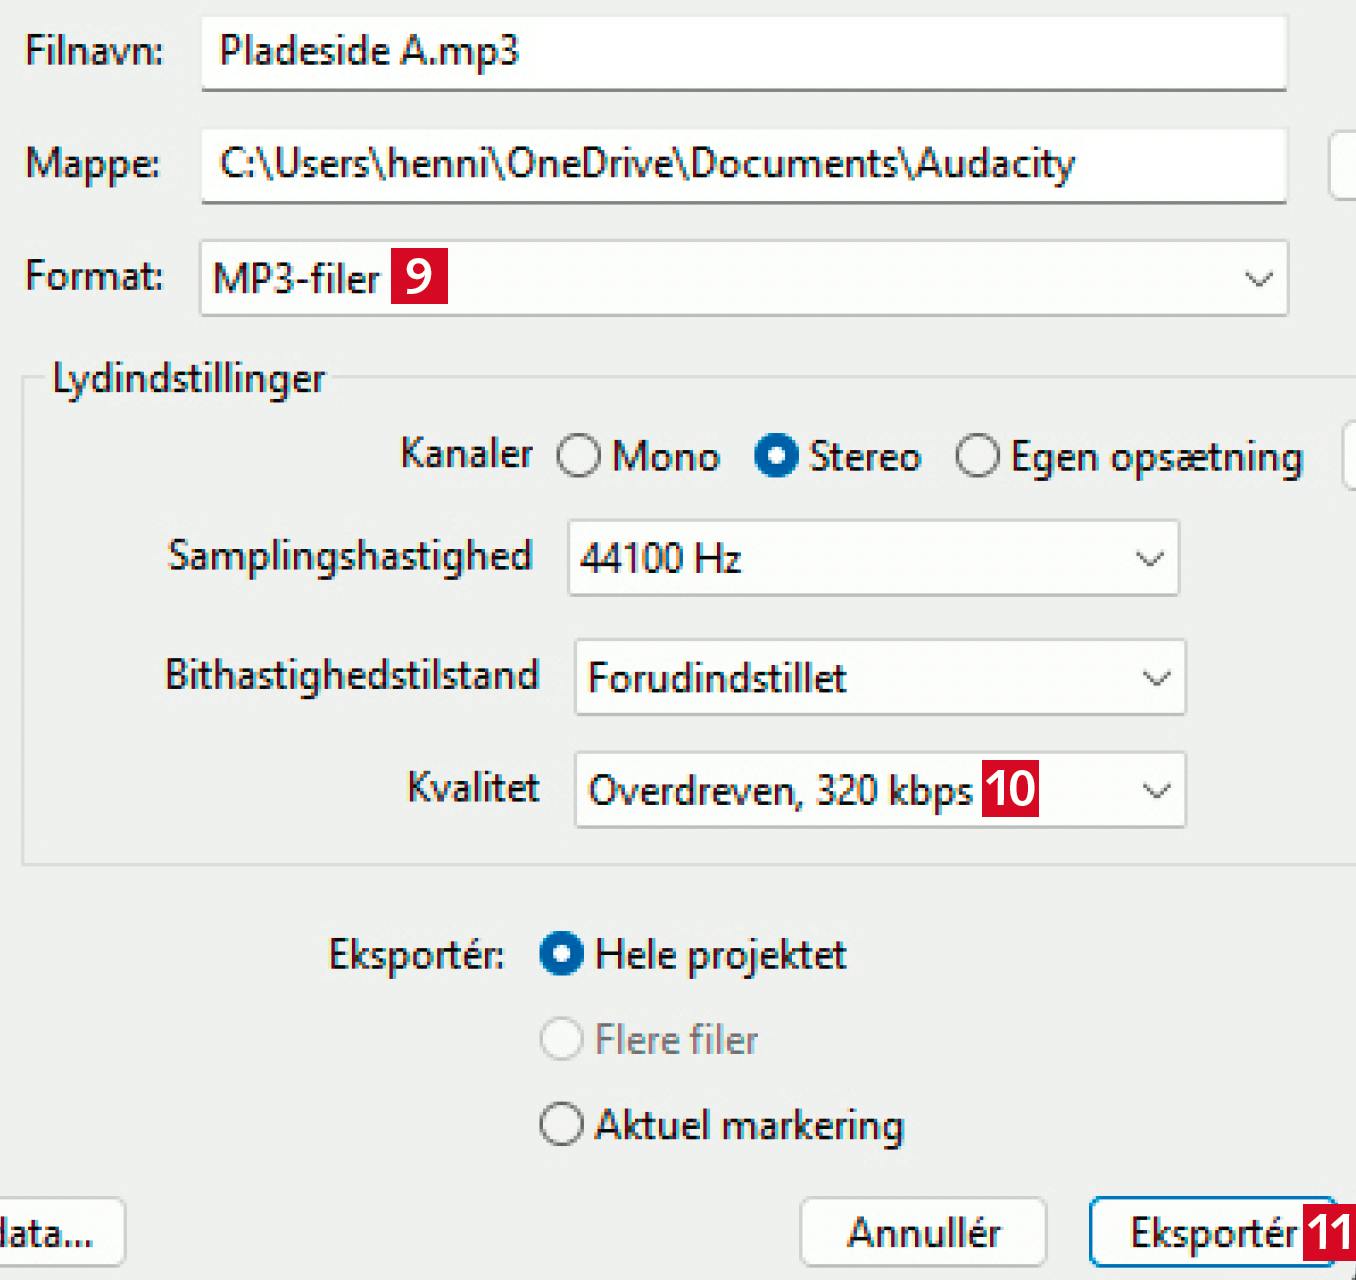Open the Format dropdown showing MP3-filer
Image resolution: width=1356 pixels, height=1280 pixels.
click(x=742, y=278)
